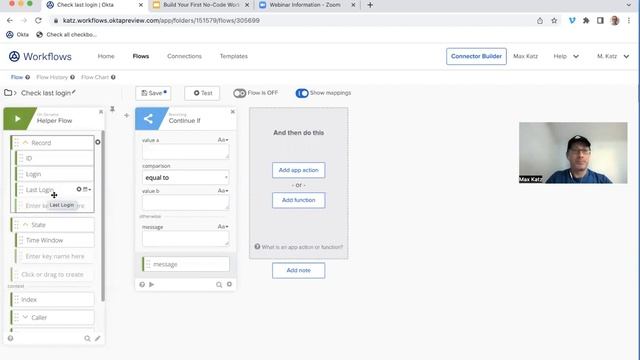
Task: Select the ID field in Record
Action: [55, 158]
